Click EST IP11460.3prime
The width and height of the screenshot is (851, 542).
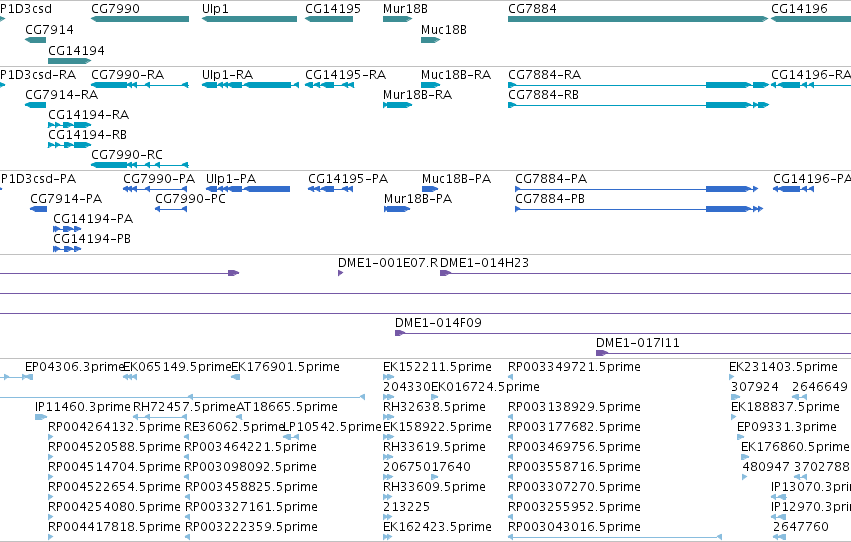83,407
